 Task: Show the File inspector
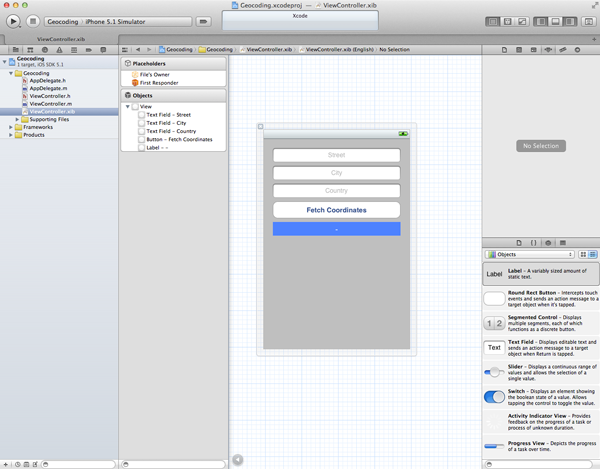point(504,50)
